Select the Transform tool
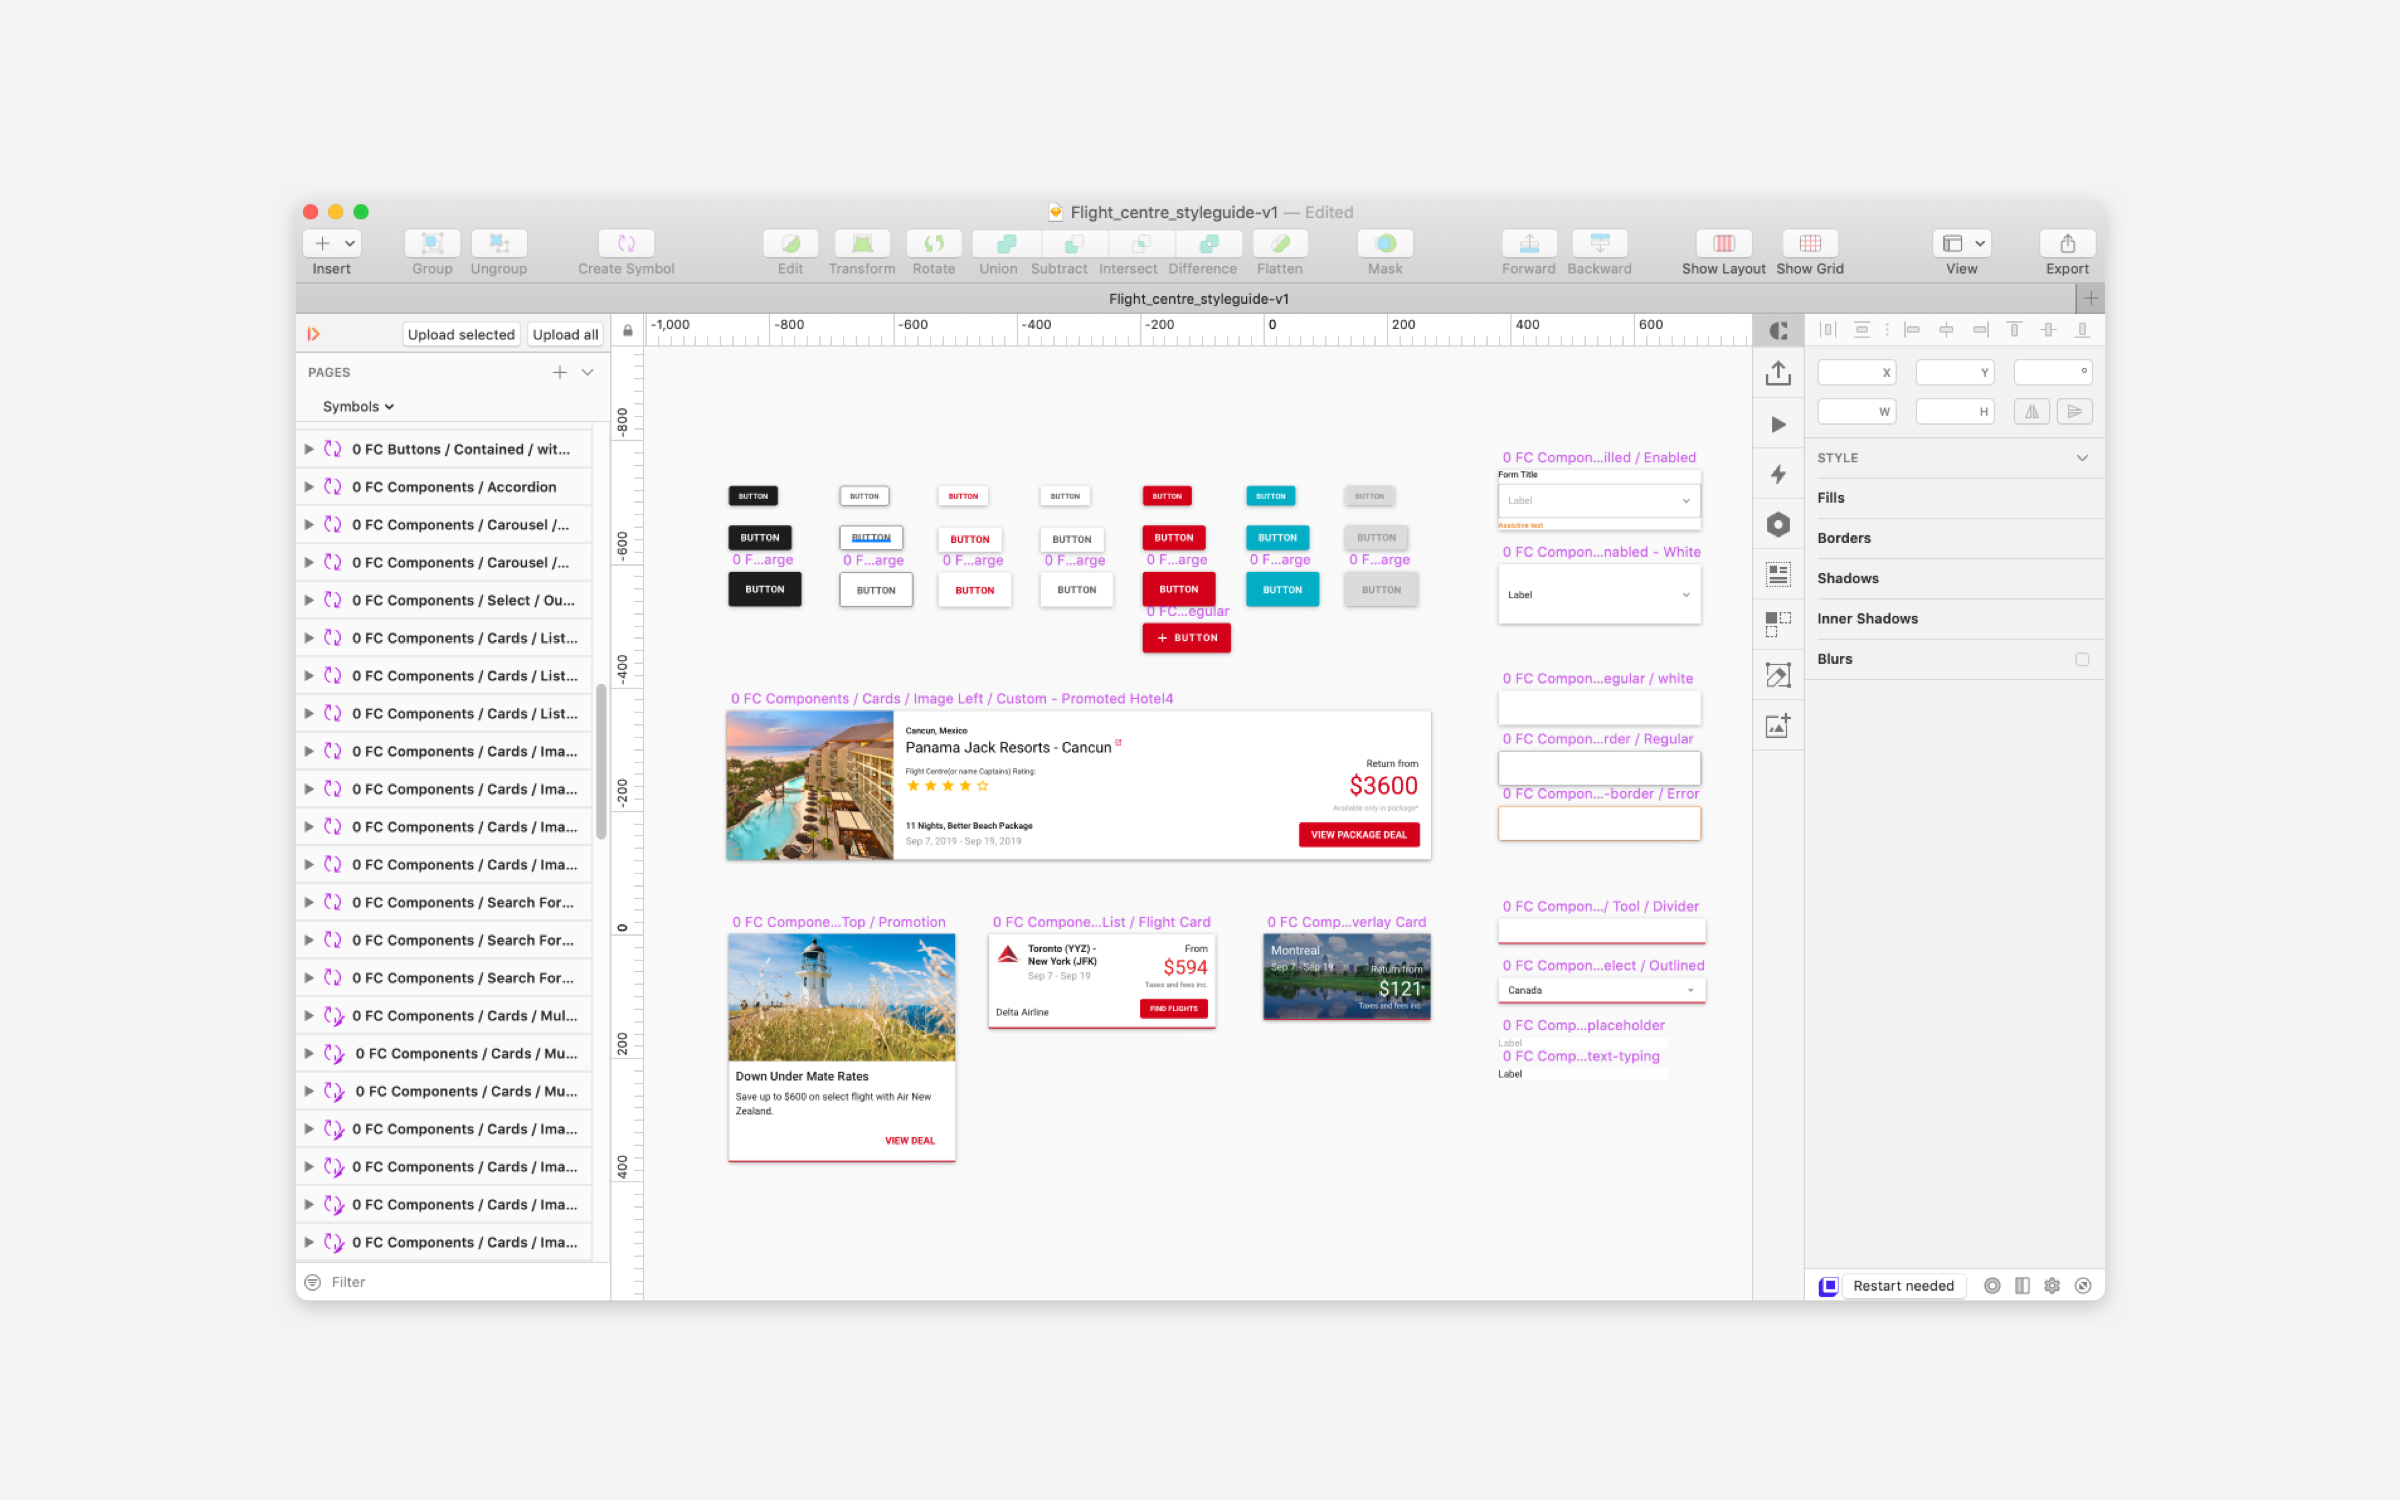 pos(861,244)
